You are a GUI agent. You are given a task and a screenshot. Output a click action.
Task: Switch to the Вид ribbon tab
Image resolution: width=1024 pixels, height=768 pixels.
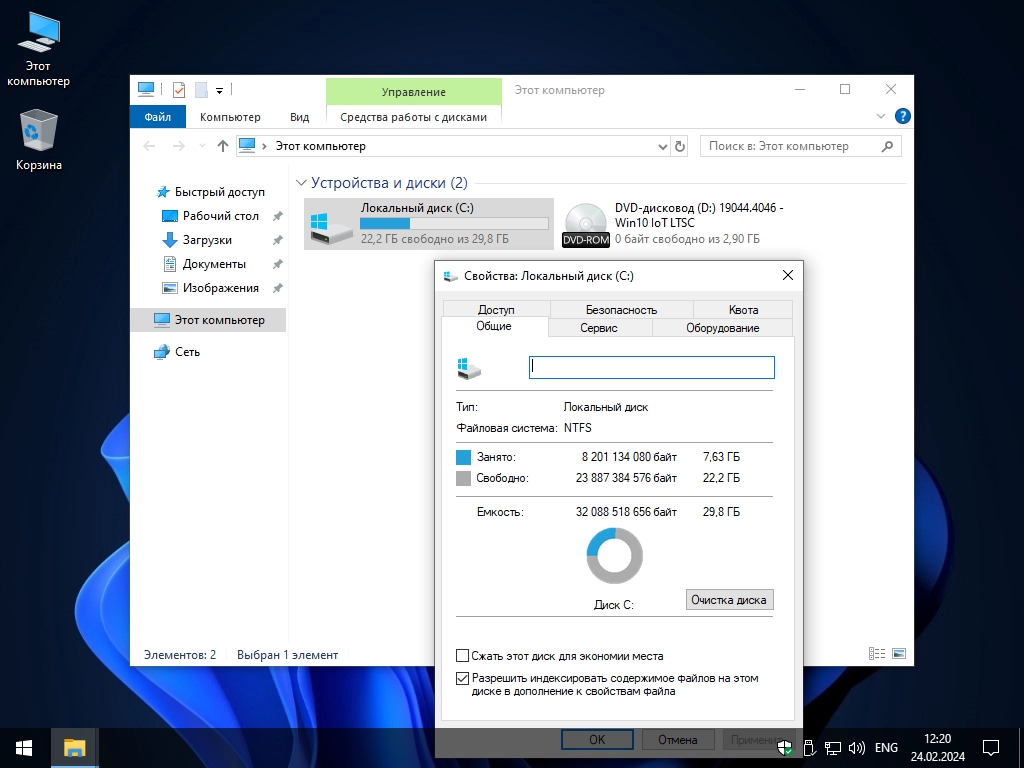click(300, 117)
